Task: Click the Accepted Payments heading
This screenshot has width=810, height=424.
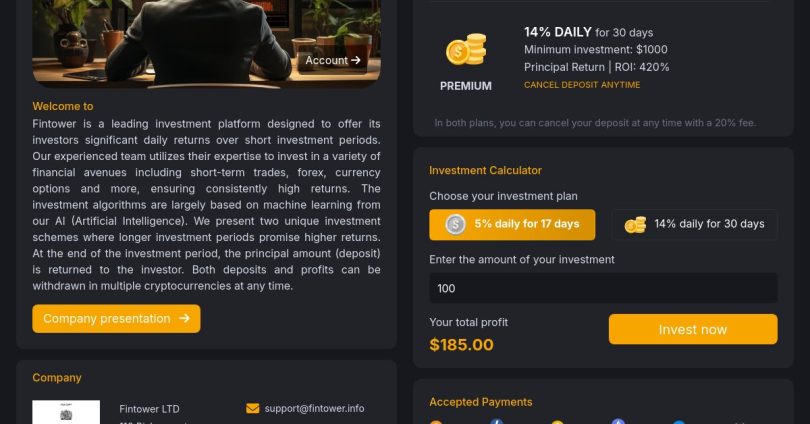Action: tap(480, 402)
